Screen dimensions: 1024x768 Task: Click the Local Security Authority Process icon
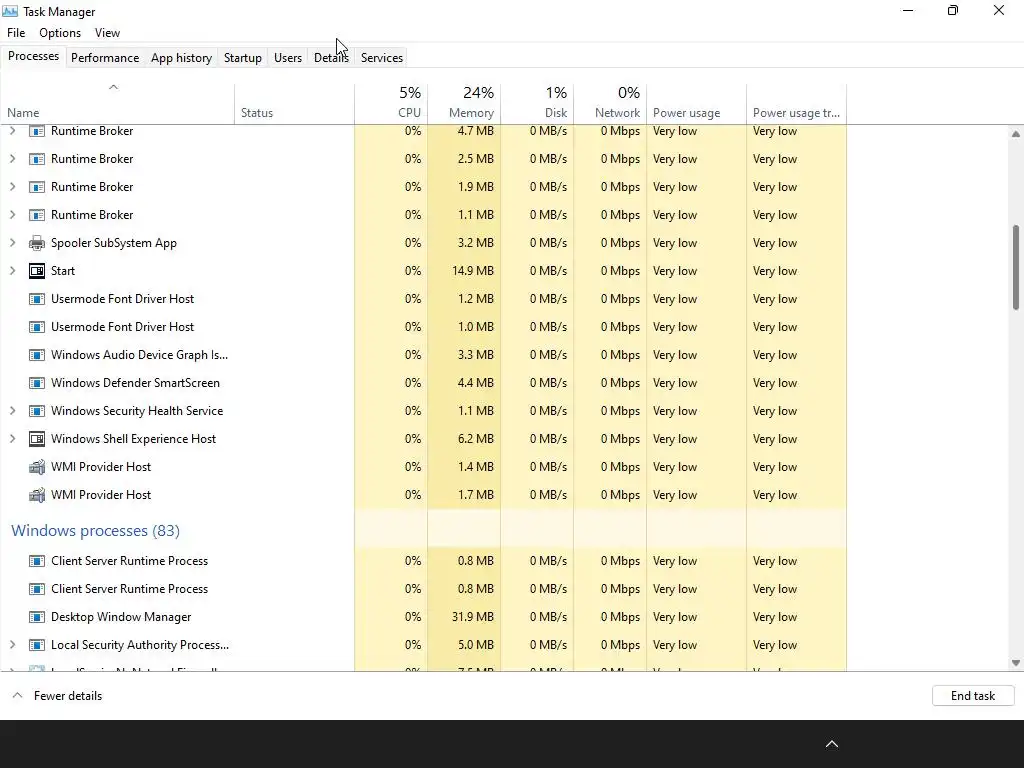point(37,645)
